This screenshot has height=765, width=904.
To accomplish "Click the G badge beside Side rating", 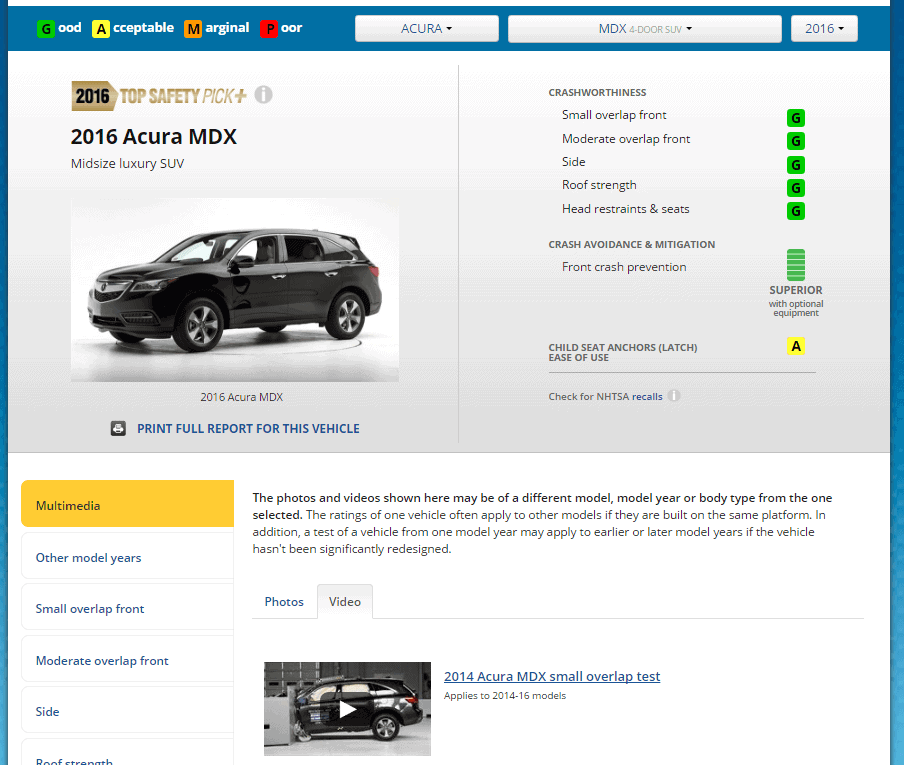I will click(795, 164).
